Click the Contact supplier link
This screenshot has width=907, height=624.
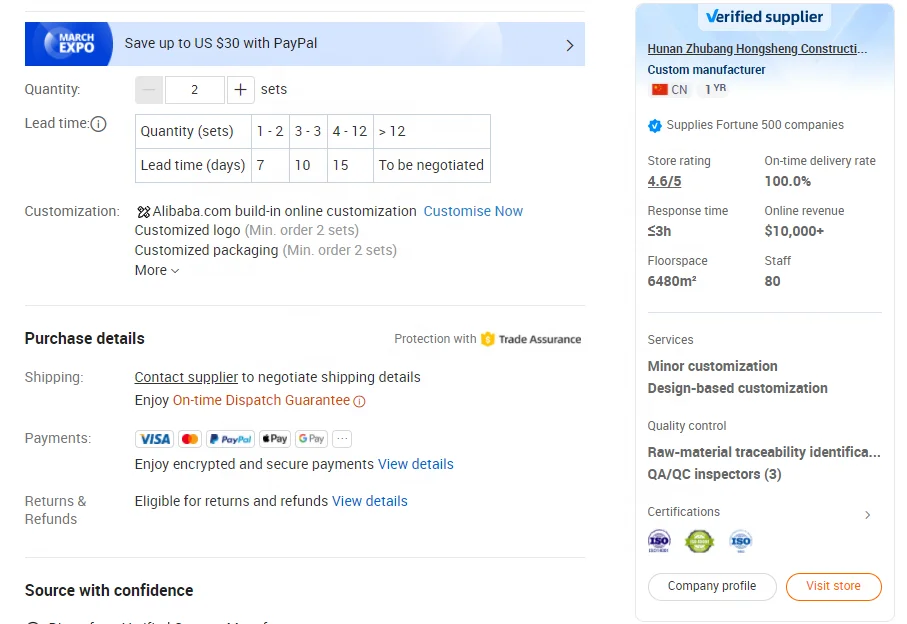click(186, 377)
